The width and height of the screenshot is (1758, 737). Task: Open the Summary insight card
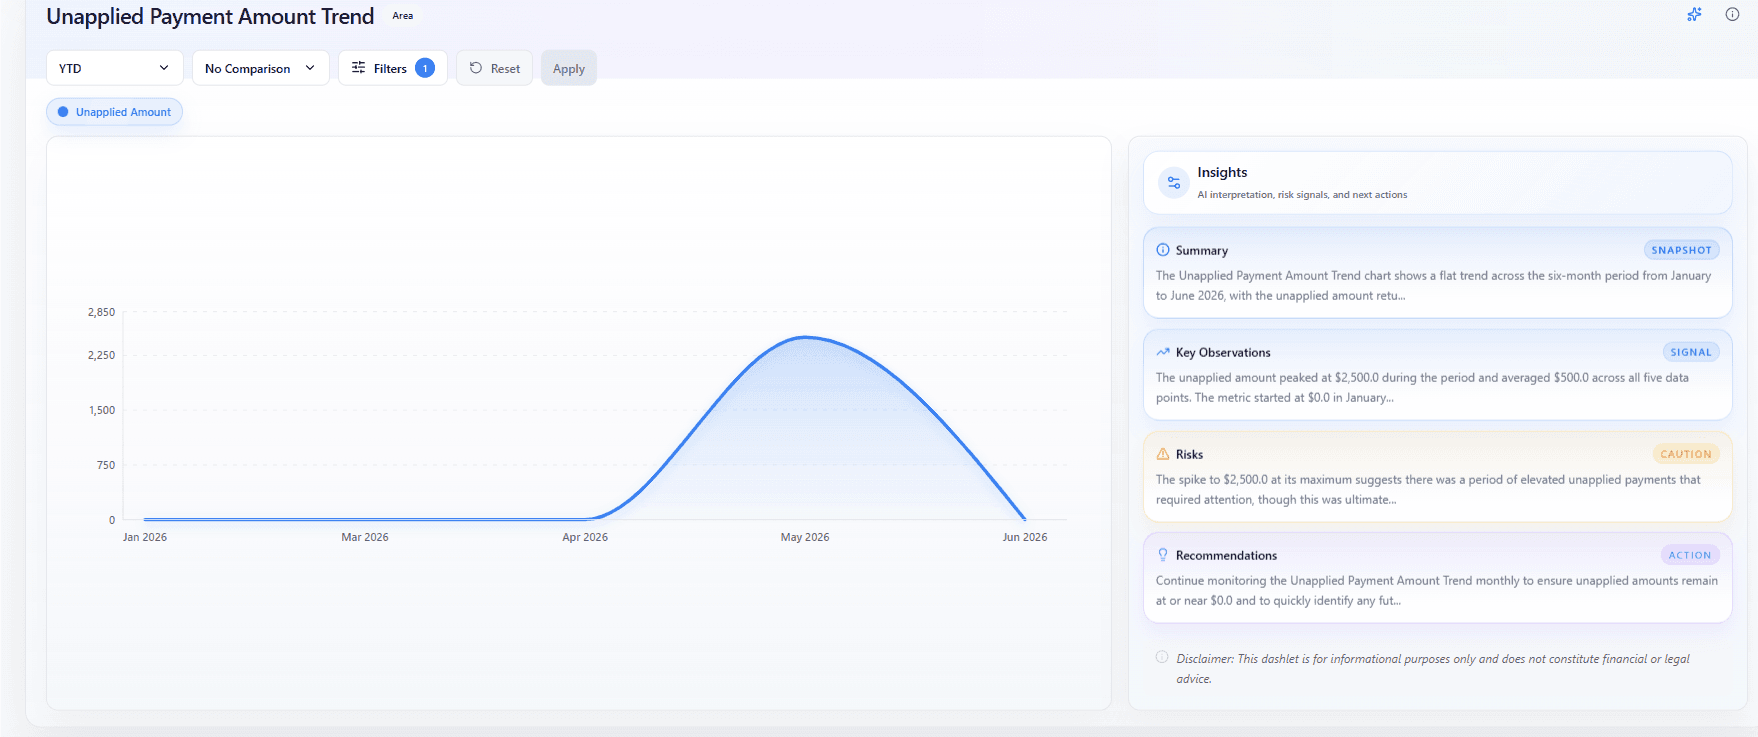(1437, 273)
